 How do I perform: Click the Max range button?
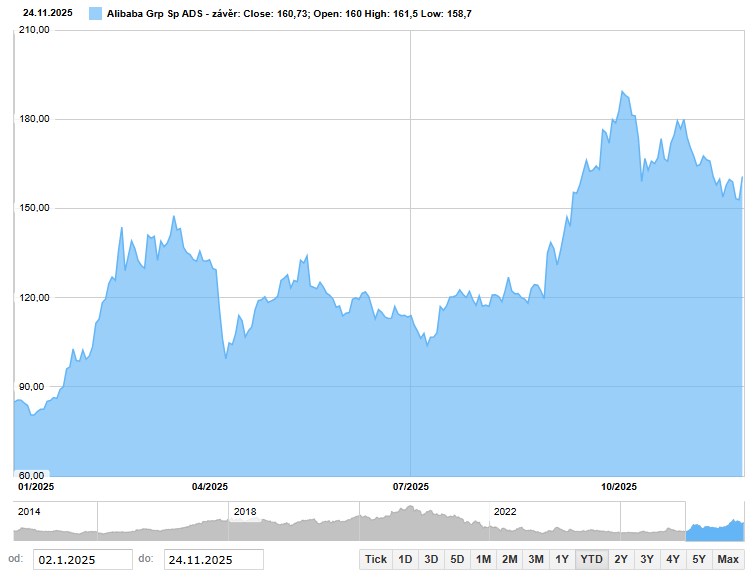(x=728, y=559)
